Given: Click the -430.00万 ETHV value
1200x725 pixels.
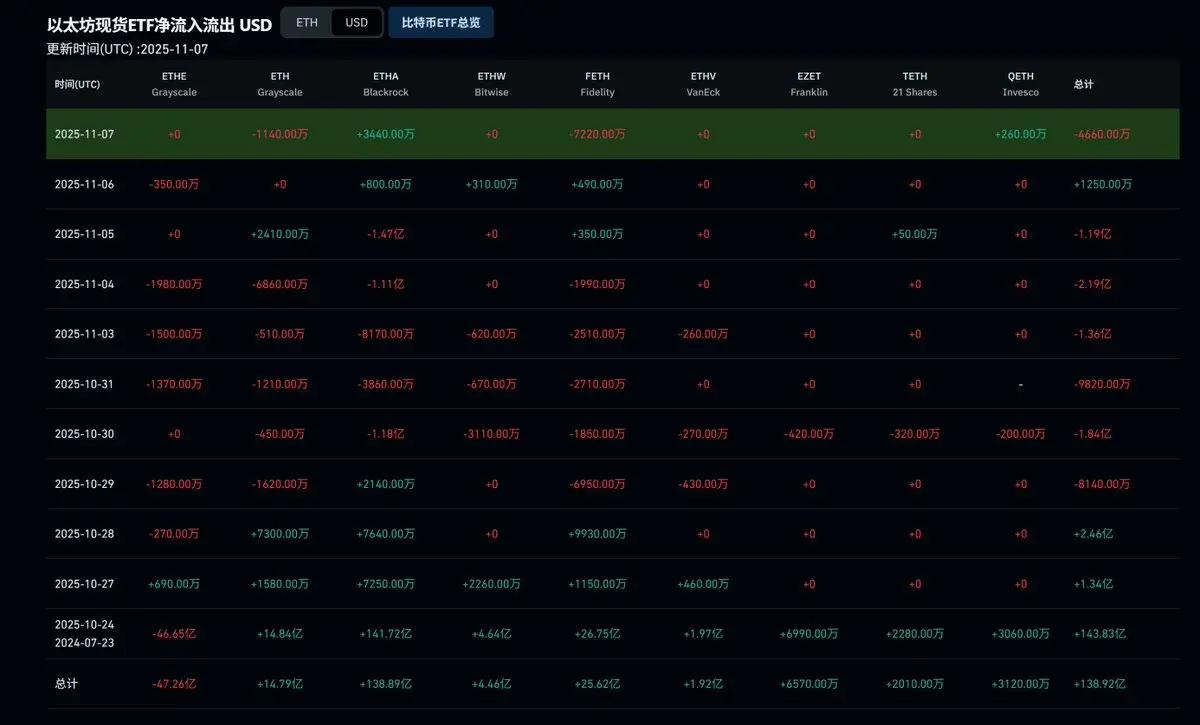Looking at the screenshot, I should point(703,484).
